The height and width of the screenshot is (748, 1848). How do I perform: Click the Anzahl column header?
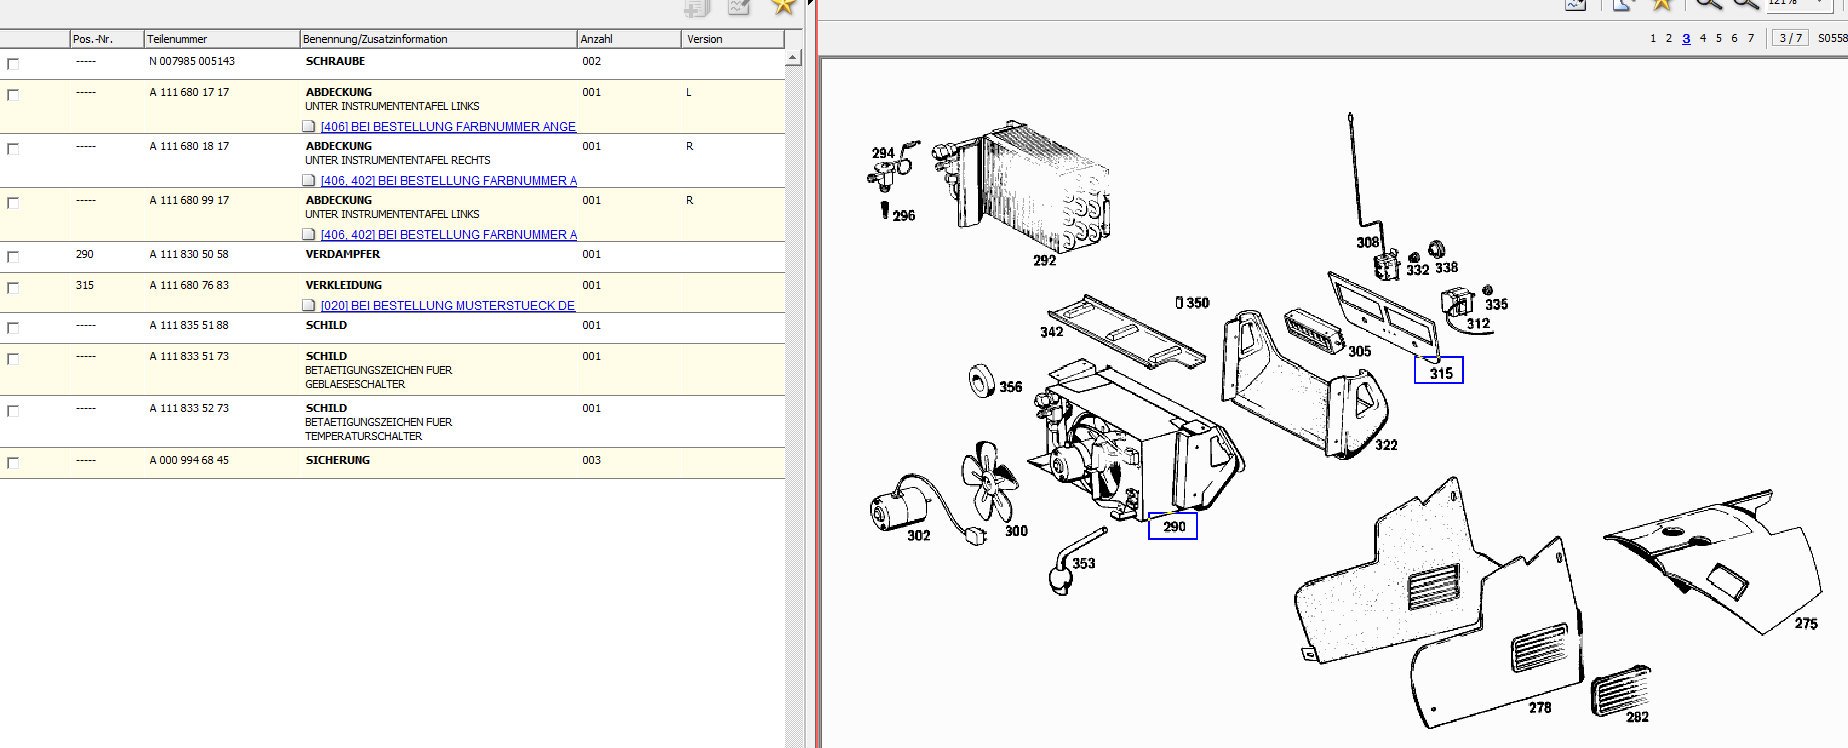(630, 39)
